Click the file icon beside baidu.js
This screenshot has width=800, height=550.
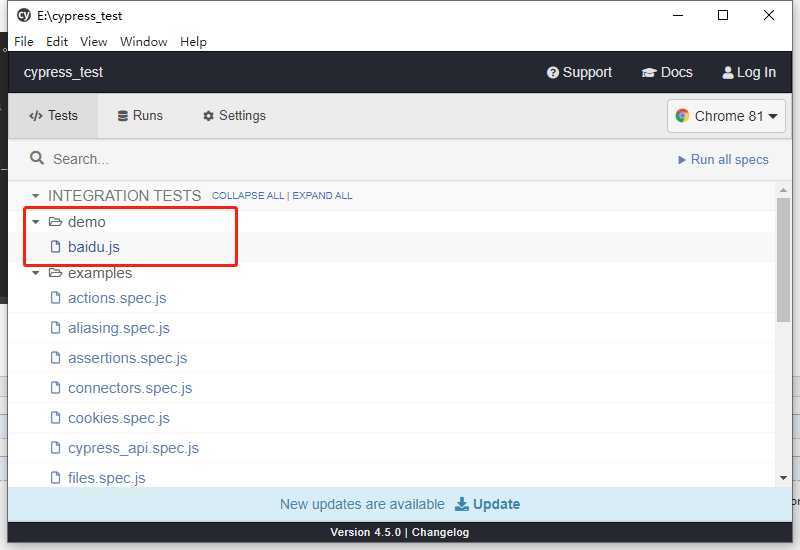[55, 247]
